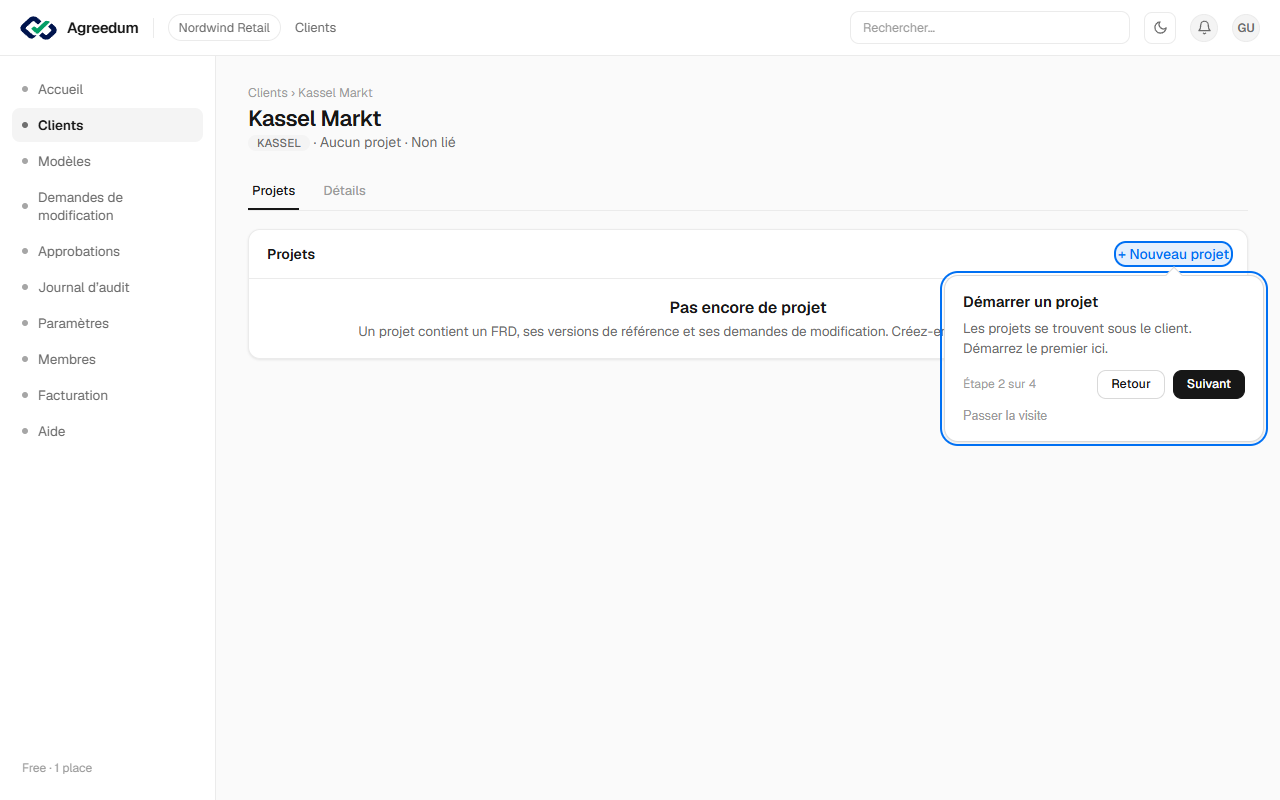Click the Démarrer un projet popup title
The image size is (1280, 800).
1030,302
